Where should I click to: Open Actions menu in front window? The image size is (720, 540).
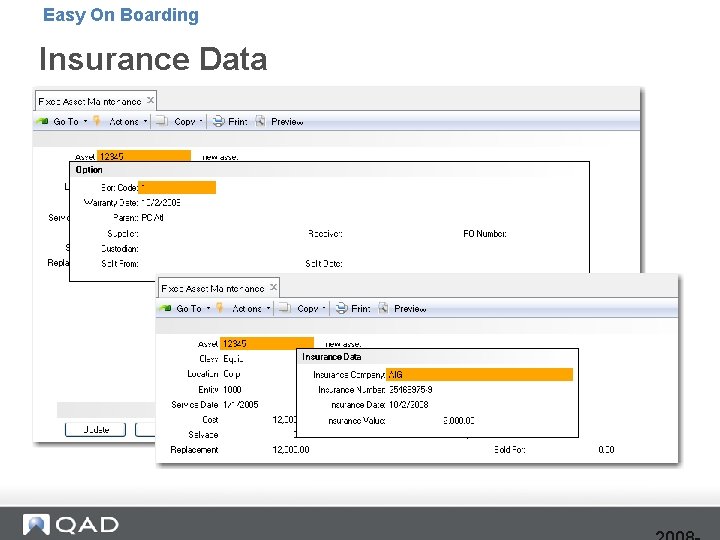(x=247, y=309)
